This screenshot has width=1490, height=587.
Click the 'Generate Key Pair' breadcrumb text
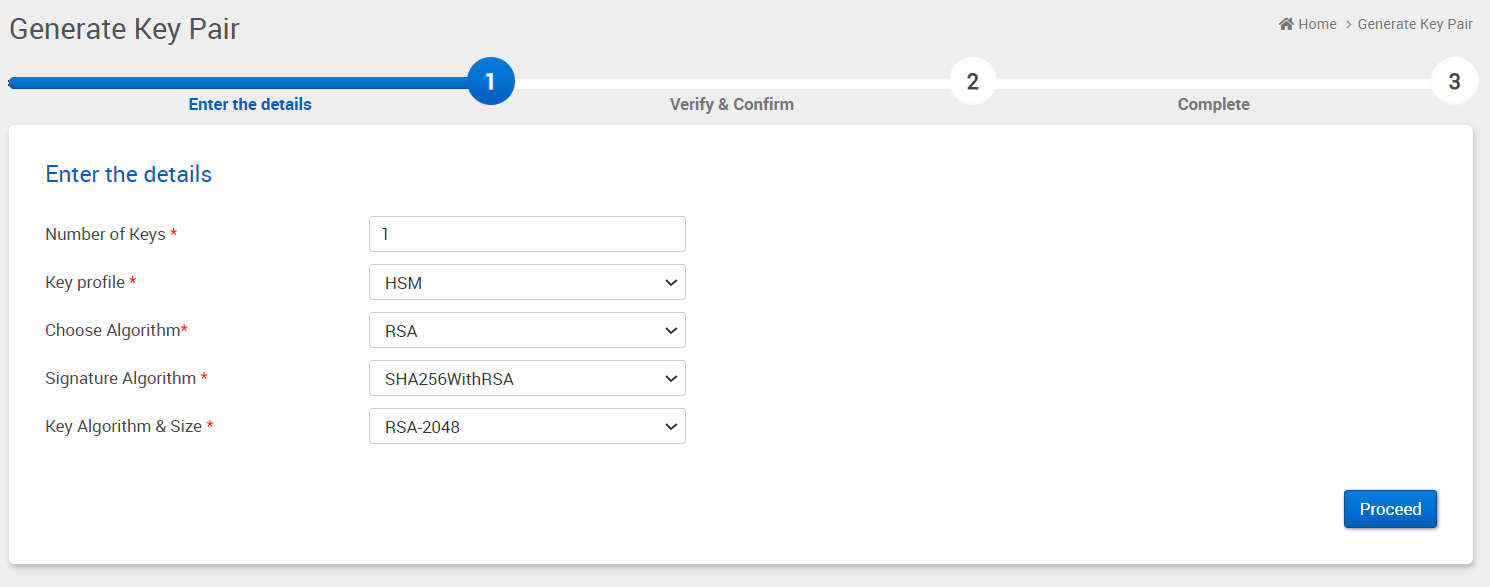coord(1415,24)
